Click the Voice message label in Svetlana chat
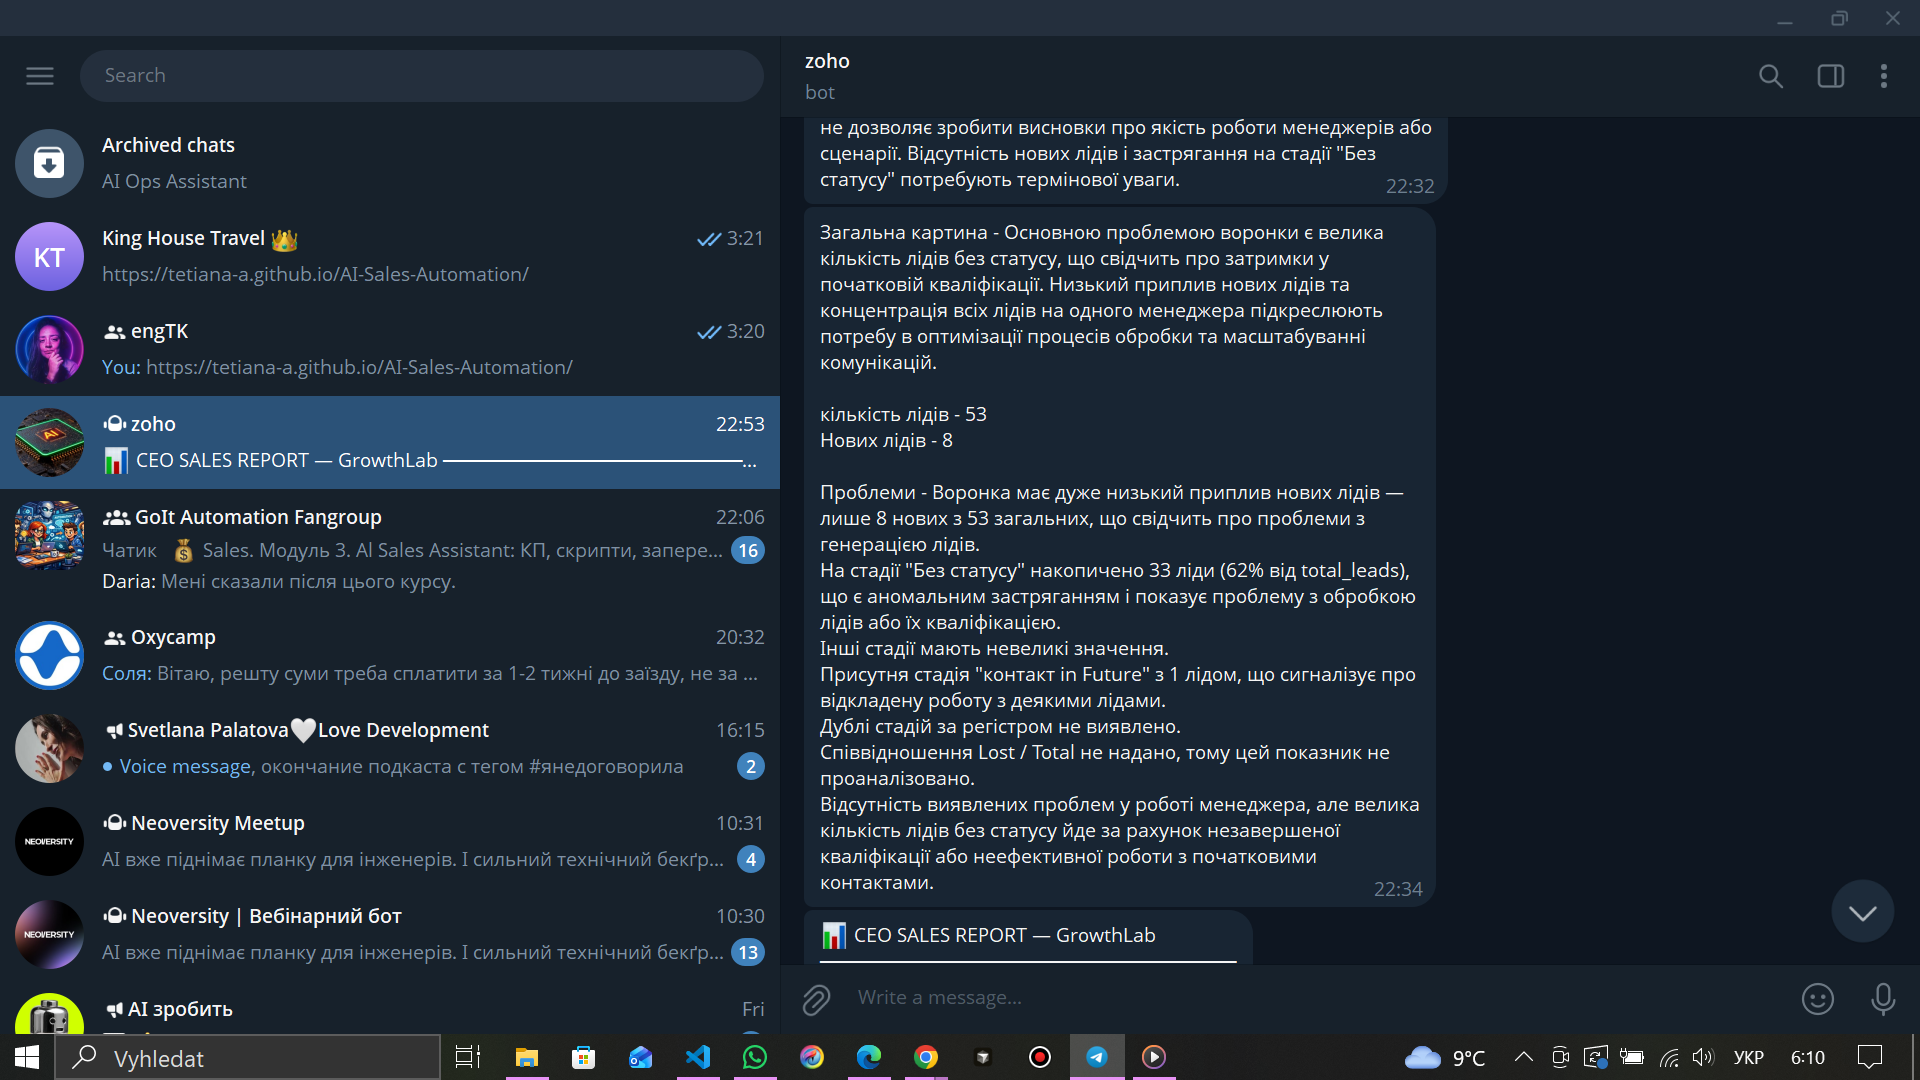This screenshot has width=1920, height=1080. 185,766
